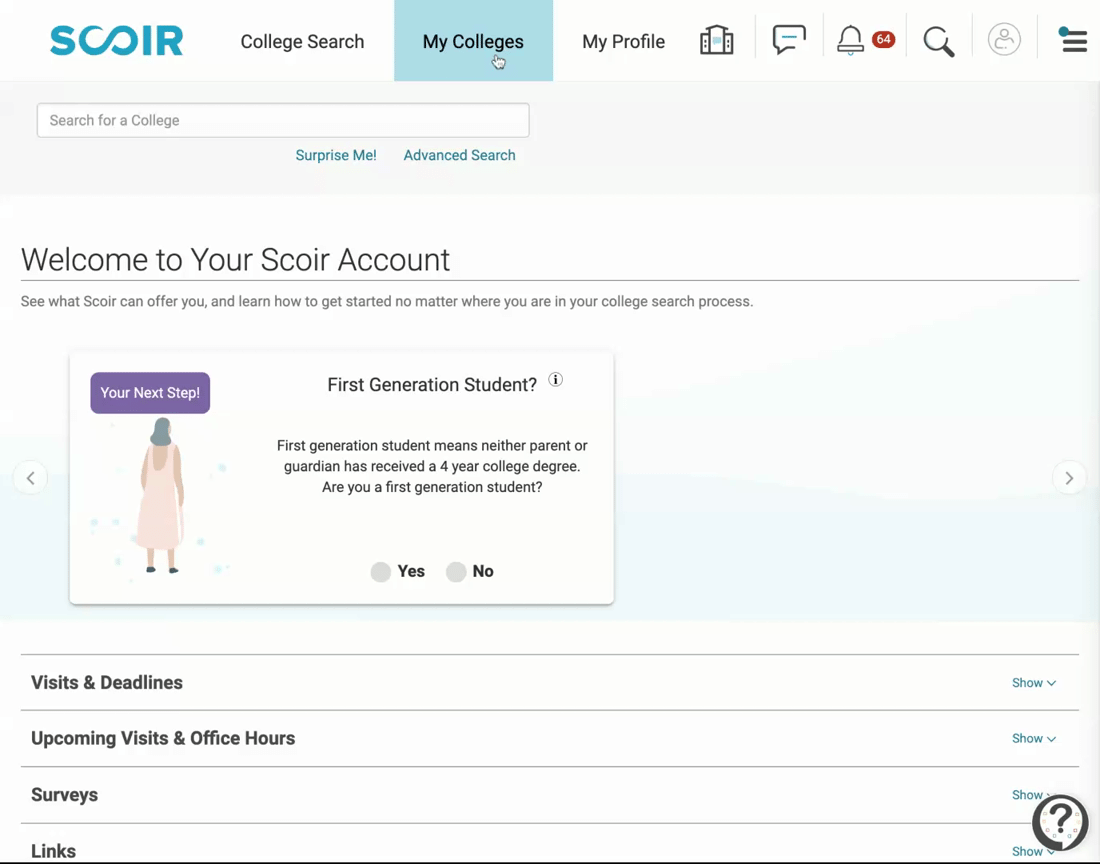Open the messages chat icon
This screenshot has width=1100, height=864.
tap(789, 40)
